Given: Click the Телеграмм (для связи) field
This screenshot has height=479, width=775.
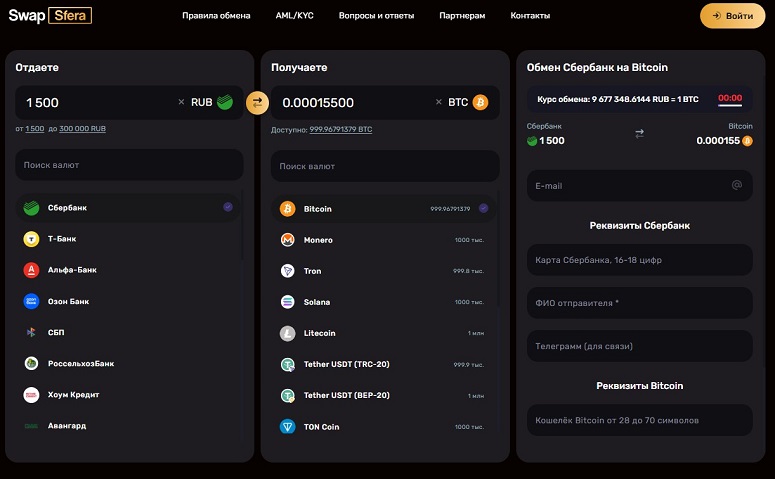Looking at the screenshot, I should pyautogui.click(x=640, y=346).
